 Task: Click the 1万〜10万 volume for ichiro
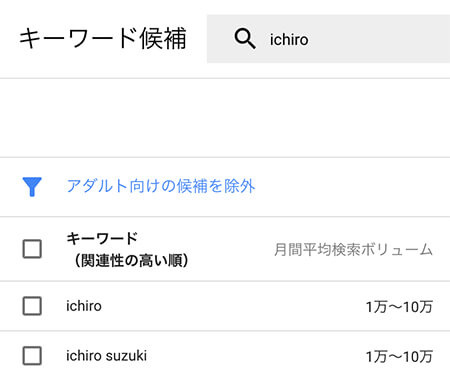(399, 307)
